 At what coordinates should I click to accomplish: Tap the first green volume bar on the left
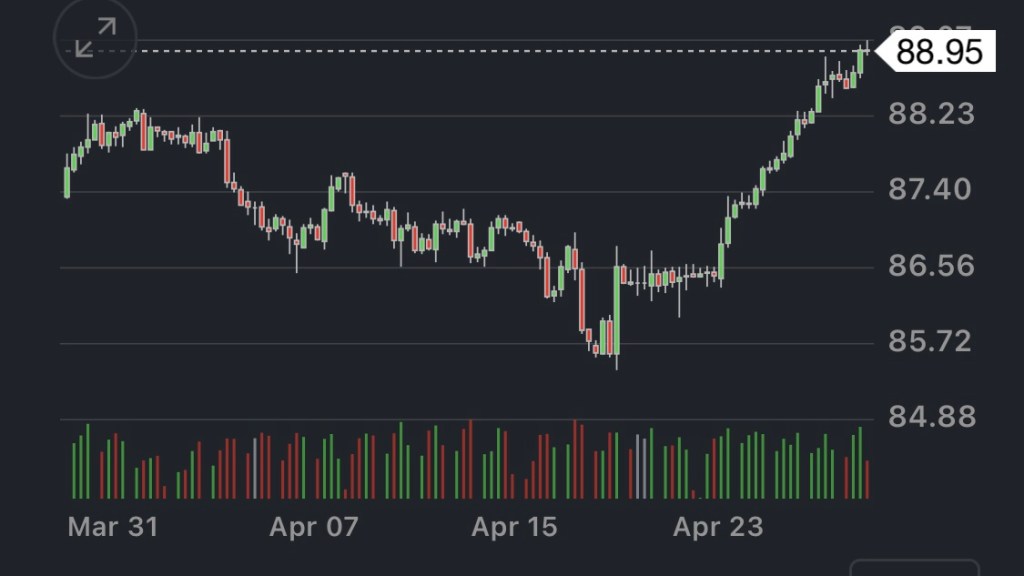(74, 469)
